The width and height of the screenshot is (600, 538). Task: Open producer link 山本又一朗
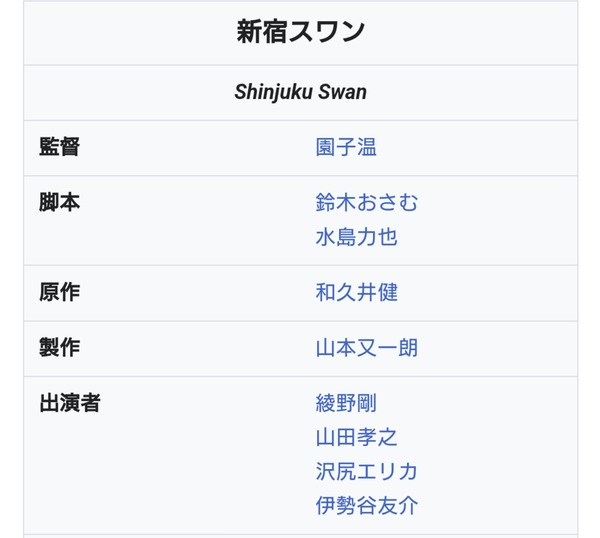367,348
